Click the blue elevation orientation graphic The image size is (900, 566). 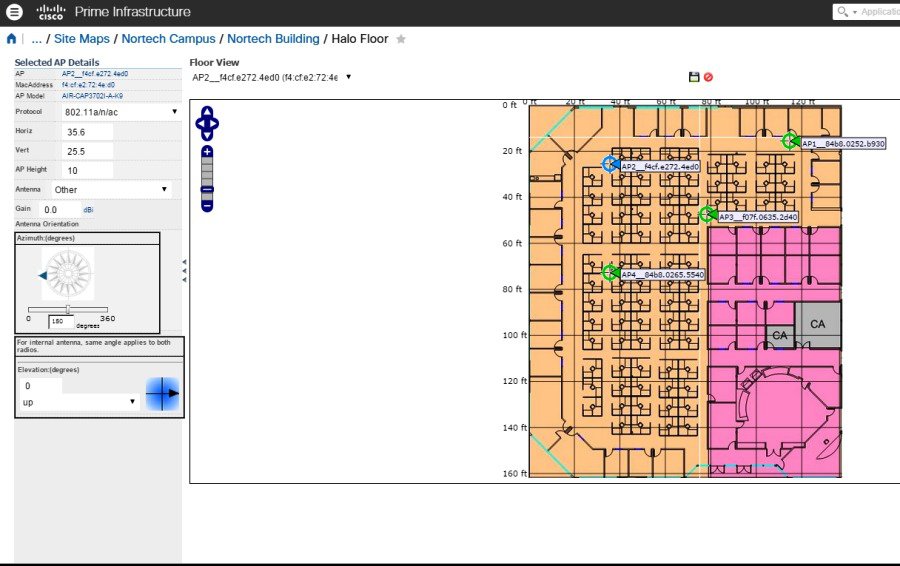pyautogui.click(x=162, y=394)
